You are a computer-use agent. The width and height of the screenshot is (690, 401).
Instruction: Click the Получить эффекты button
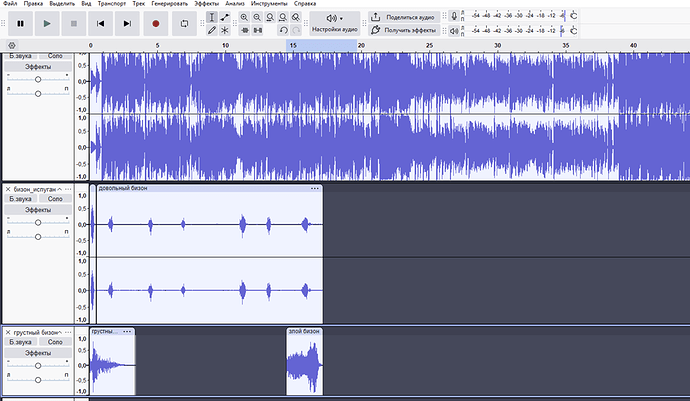tap(404, 30)
